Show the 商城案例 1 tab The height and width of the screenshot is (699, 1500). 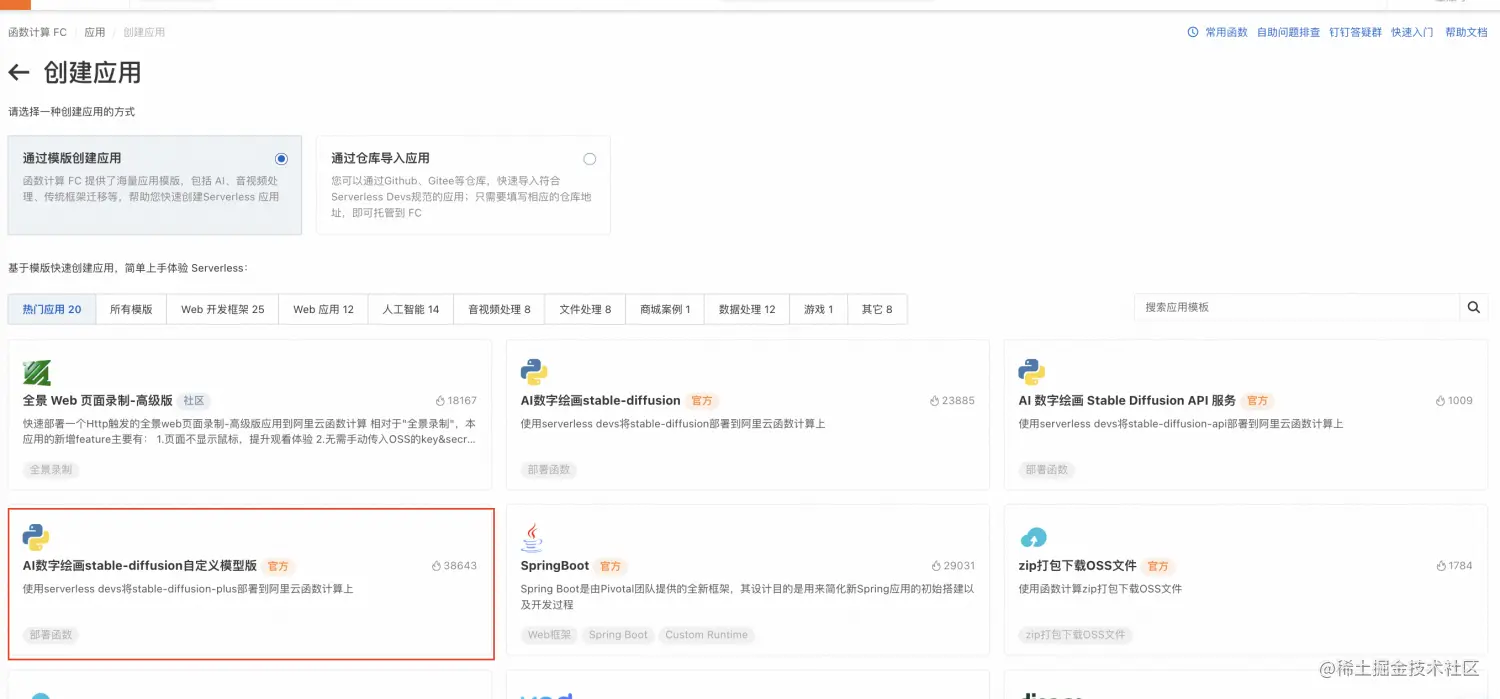click(665, 309)
